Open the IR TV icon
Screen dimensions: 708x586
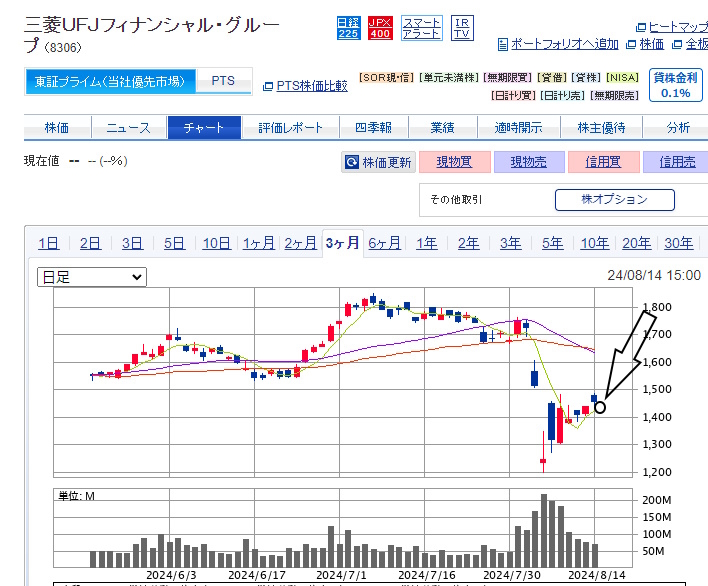click(462, 28)
